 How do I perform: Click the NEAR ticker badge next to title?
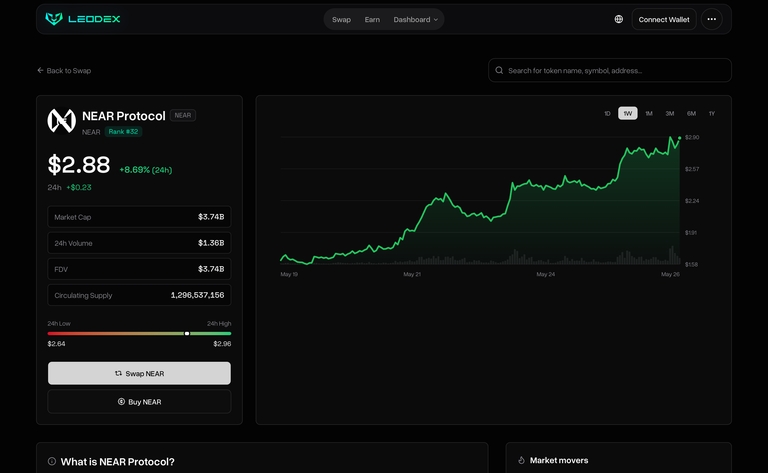(x=183, y=116)
